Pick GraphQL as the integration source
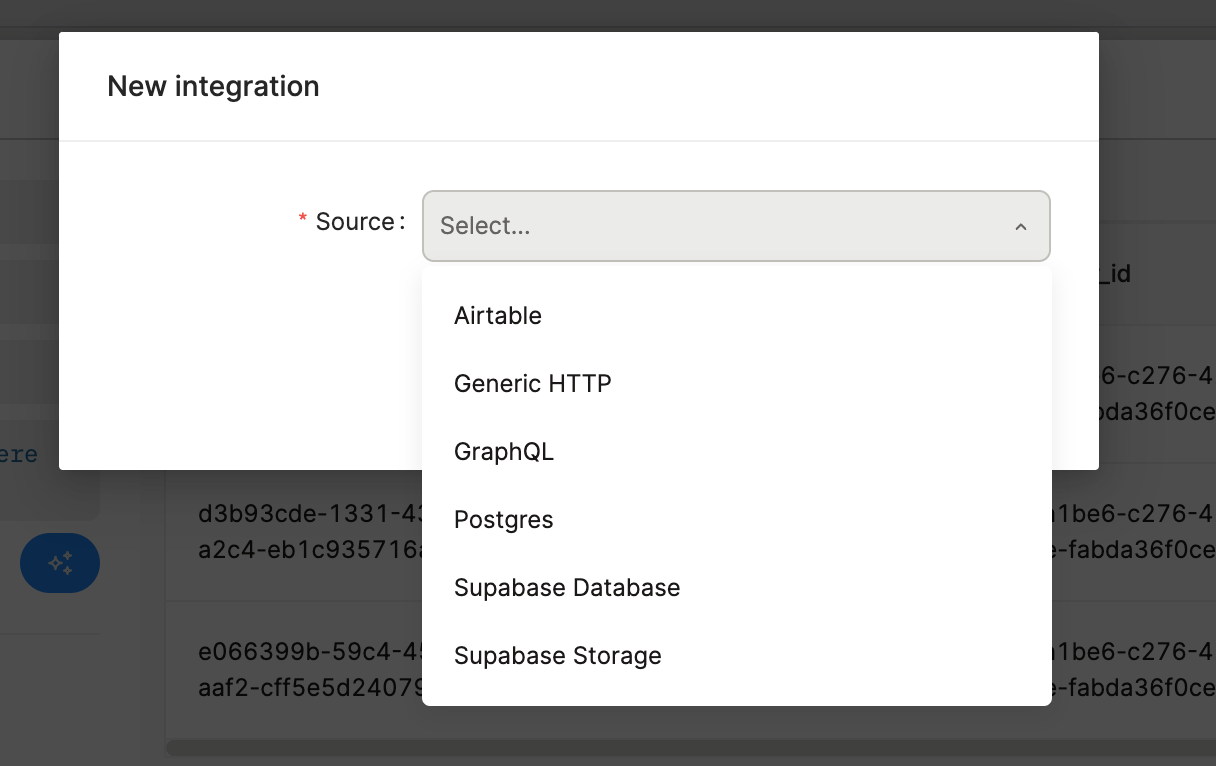Viewport: 1216px width, 766px height. coord(503,452)
